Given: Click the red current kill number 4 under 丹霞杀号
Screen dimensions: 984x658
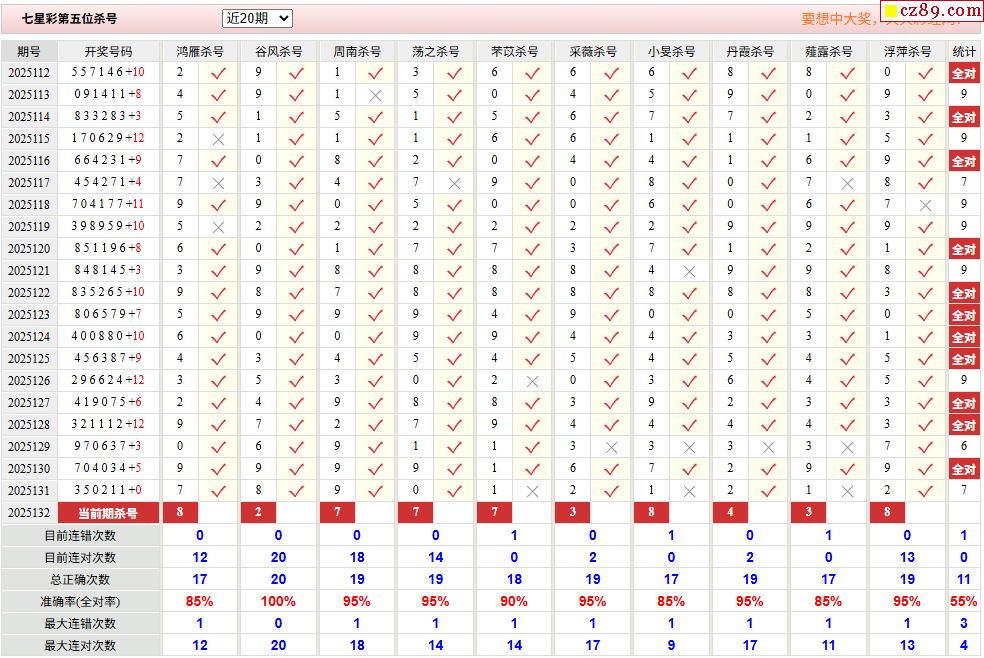Looking at the screenshot, I should click(730, 512).
